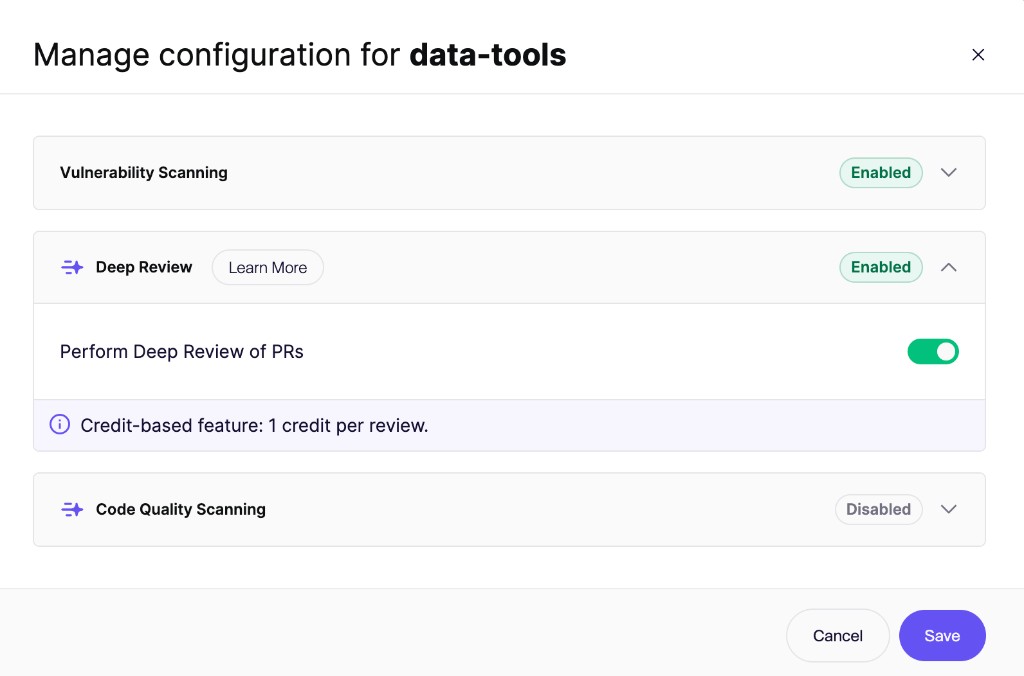1024x676 pixels.
Task: Click the Enabled badge for Deep Review
Action: (880, 267)
